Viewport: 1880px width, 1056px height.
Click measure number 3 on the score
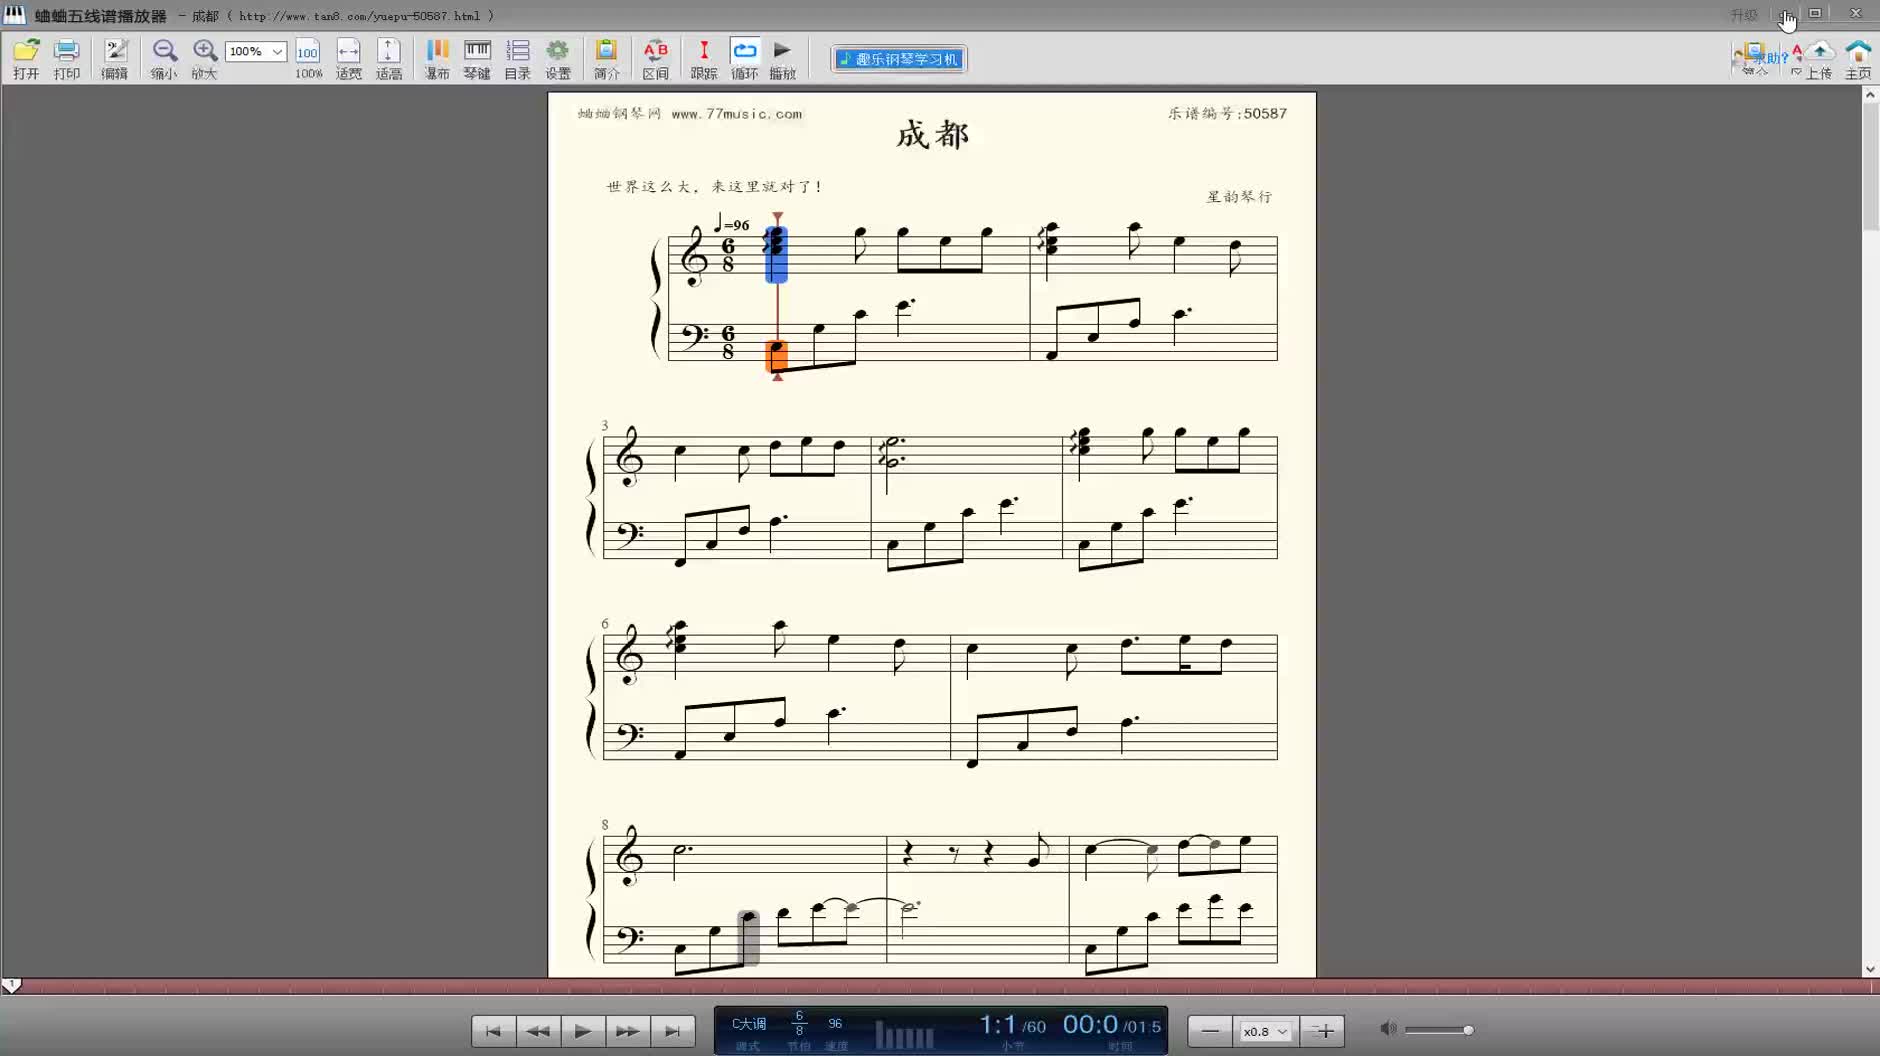click(605, 426)
